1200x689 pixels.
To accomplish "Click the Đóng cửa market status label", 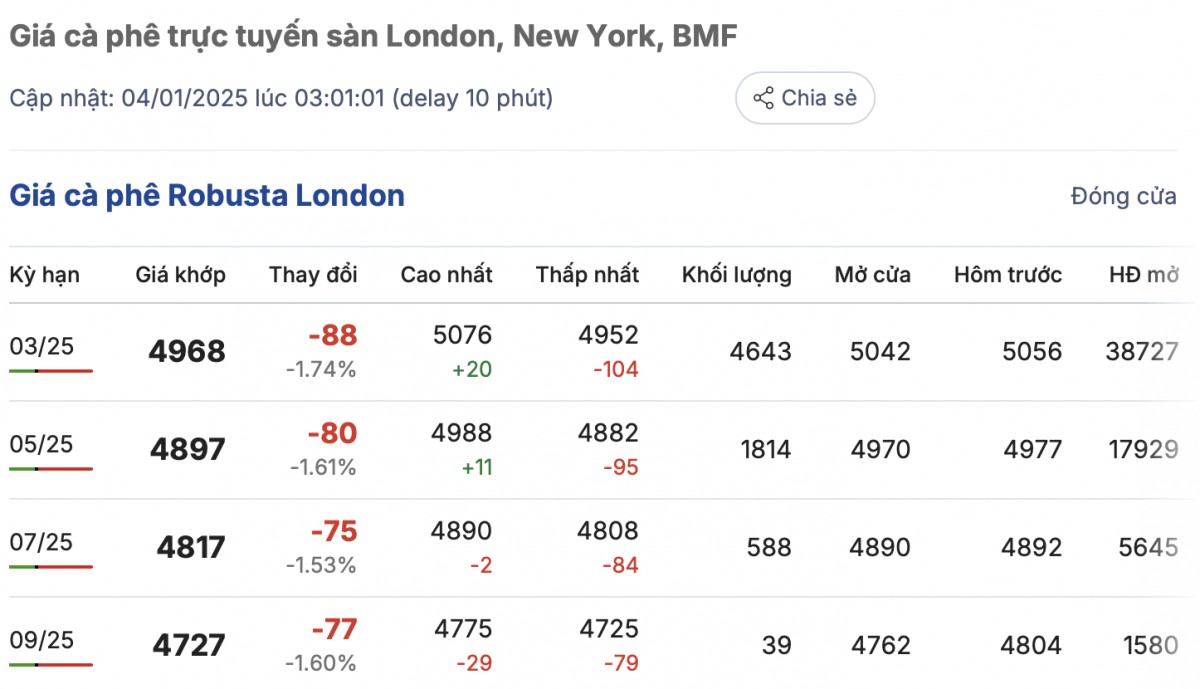I will (1123, 196).
